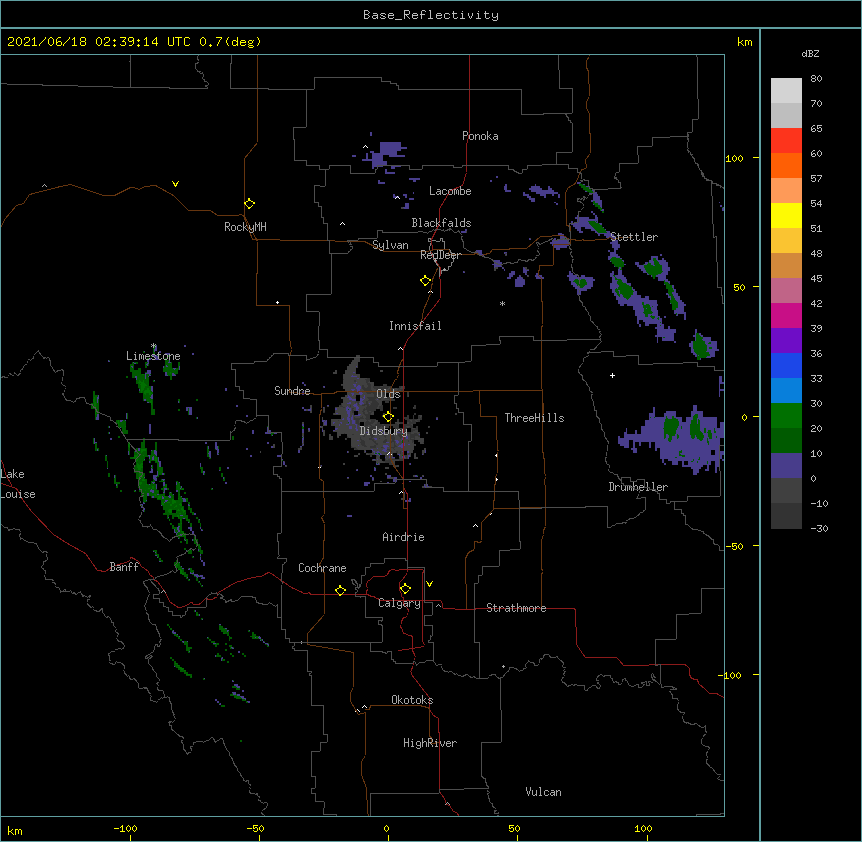
Task: Click the 45 legend value
Action: [816, 279]
